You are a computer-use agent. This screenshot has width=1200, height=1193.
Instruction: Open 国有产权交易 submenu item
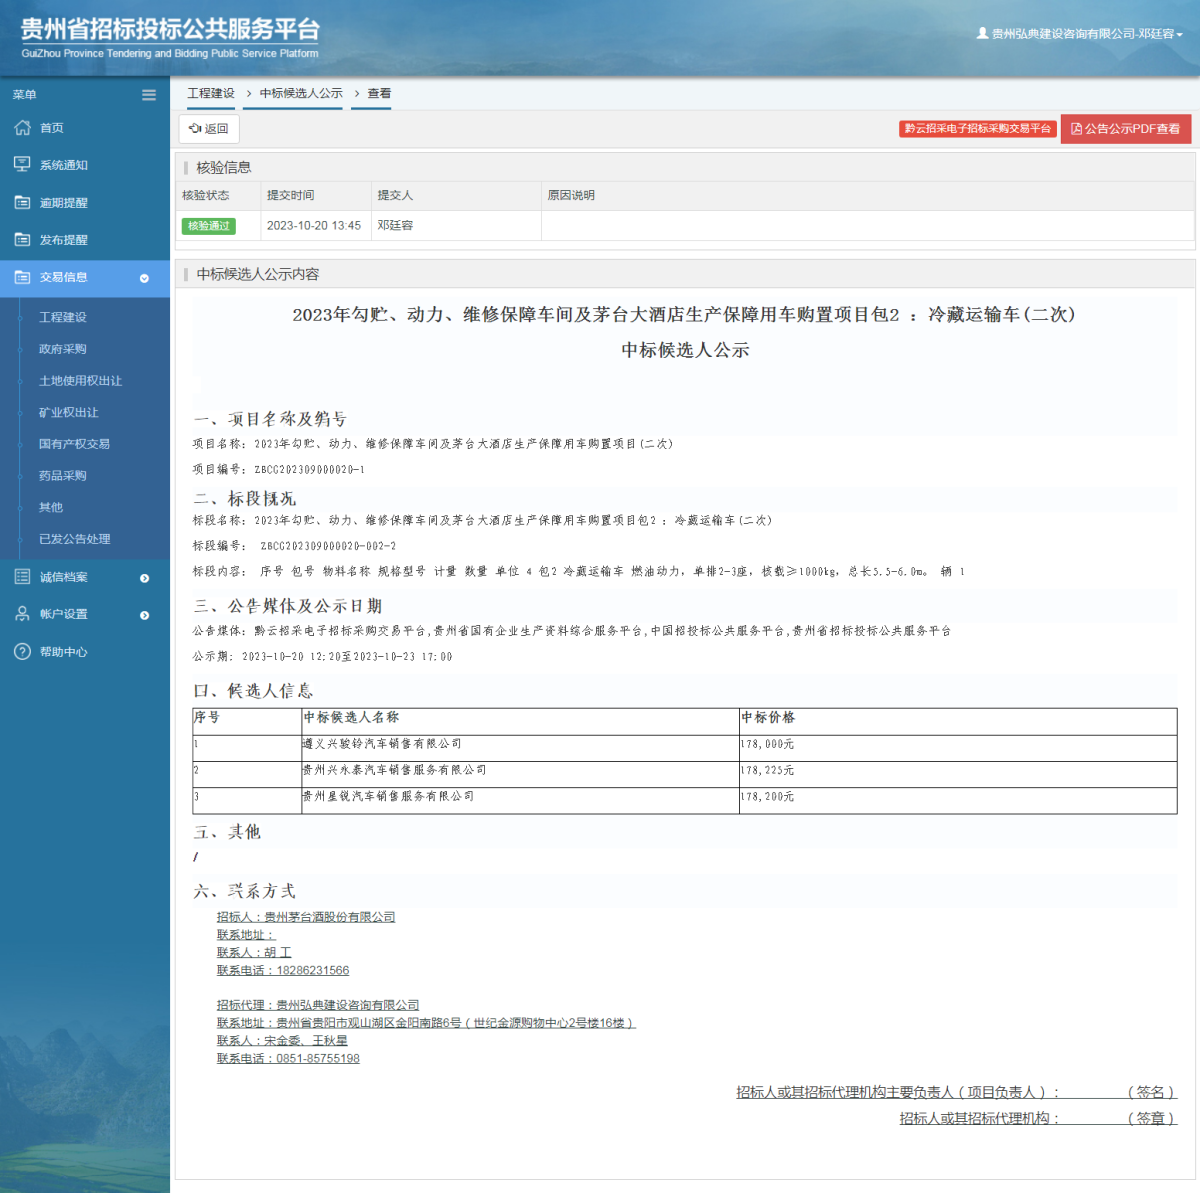tap(74, 444)
